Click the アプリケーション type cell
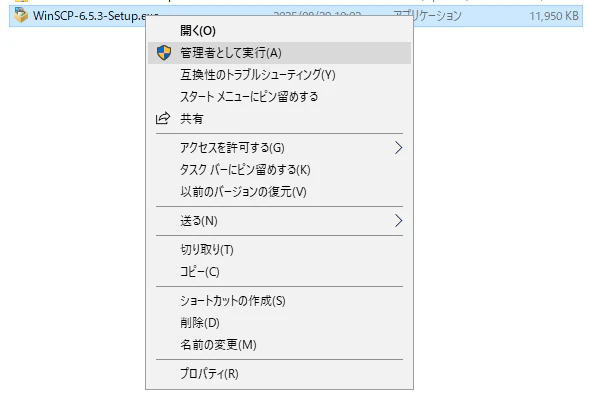The width and height of the screenshot is (589, 395). coord(427,16)
